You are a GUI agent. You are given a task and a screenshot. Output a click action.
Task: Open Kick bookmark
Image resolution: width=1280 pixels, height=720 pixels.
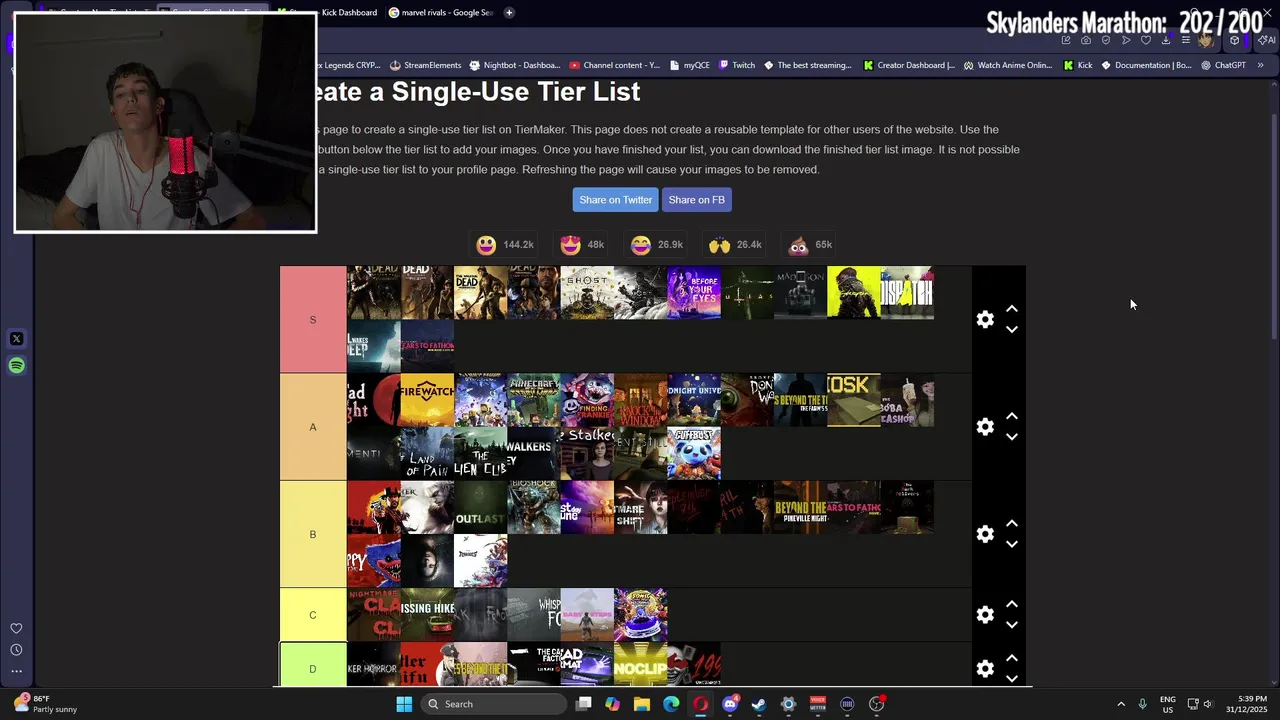tap(1078, 65)
